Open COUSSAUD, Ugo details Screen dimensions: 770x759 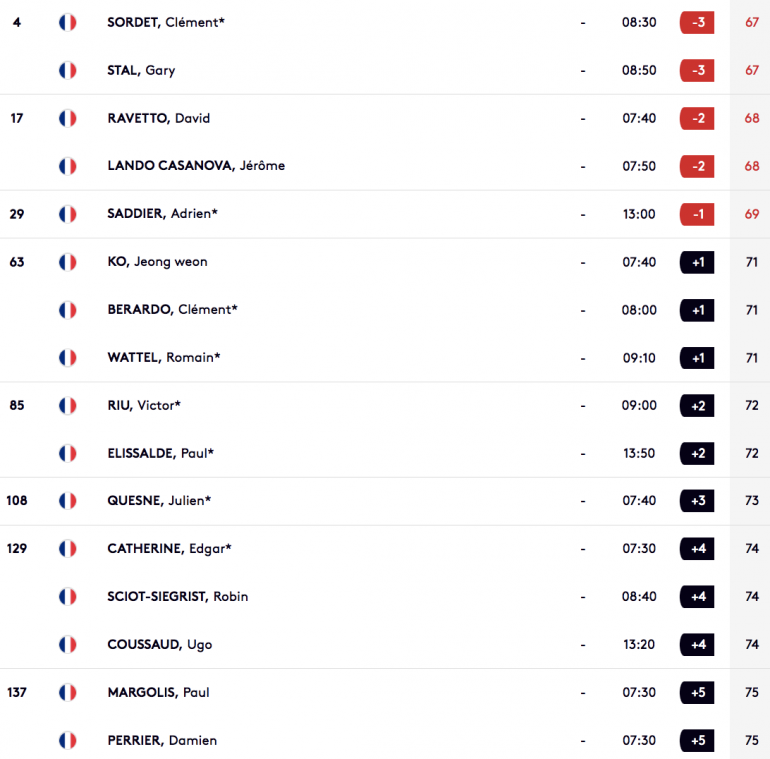click(x=160, y=645)
